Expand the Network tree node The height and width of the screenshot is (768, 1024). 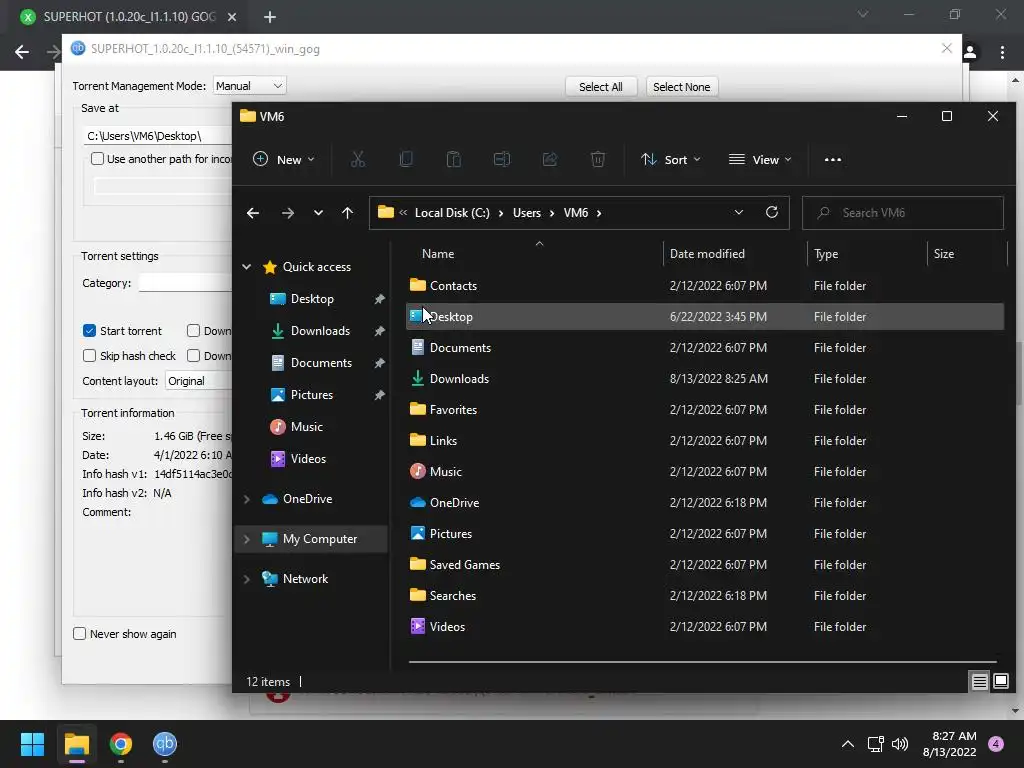(247, 579)
